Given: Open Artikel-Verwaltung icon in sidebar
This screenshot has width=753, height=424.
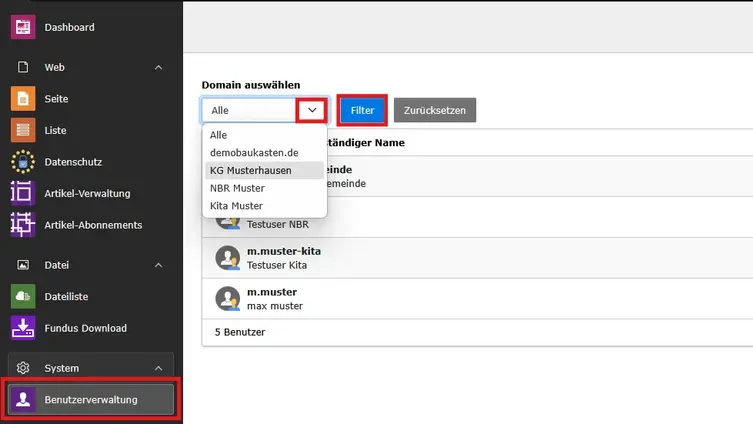Looking at the screenshot, I should (x=22, y=193).
